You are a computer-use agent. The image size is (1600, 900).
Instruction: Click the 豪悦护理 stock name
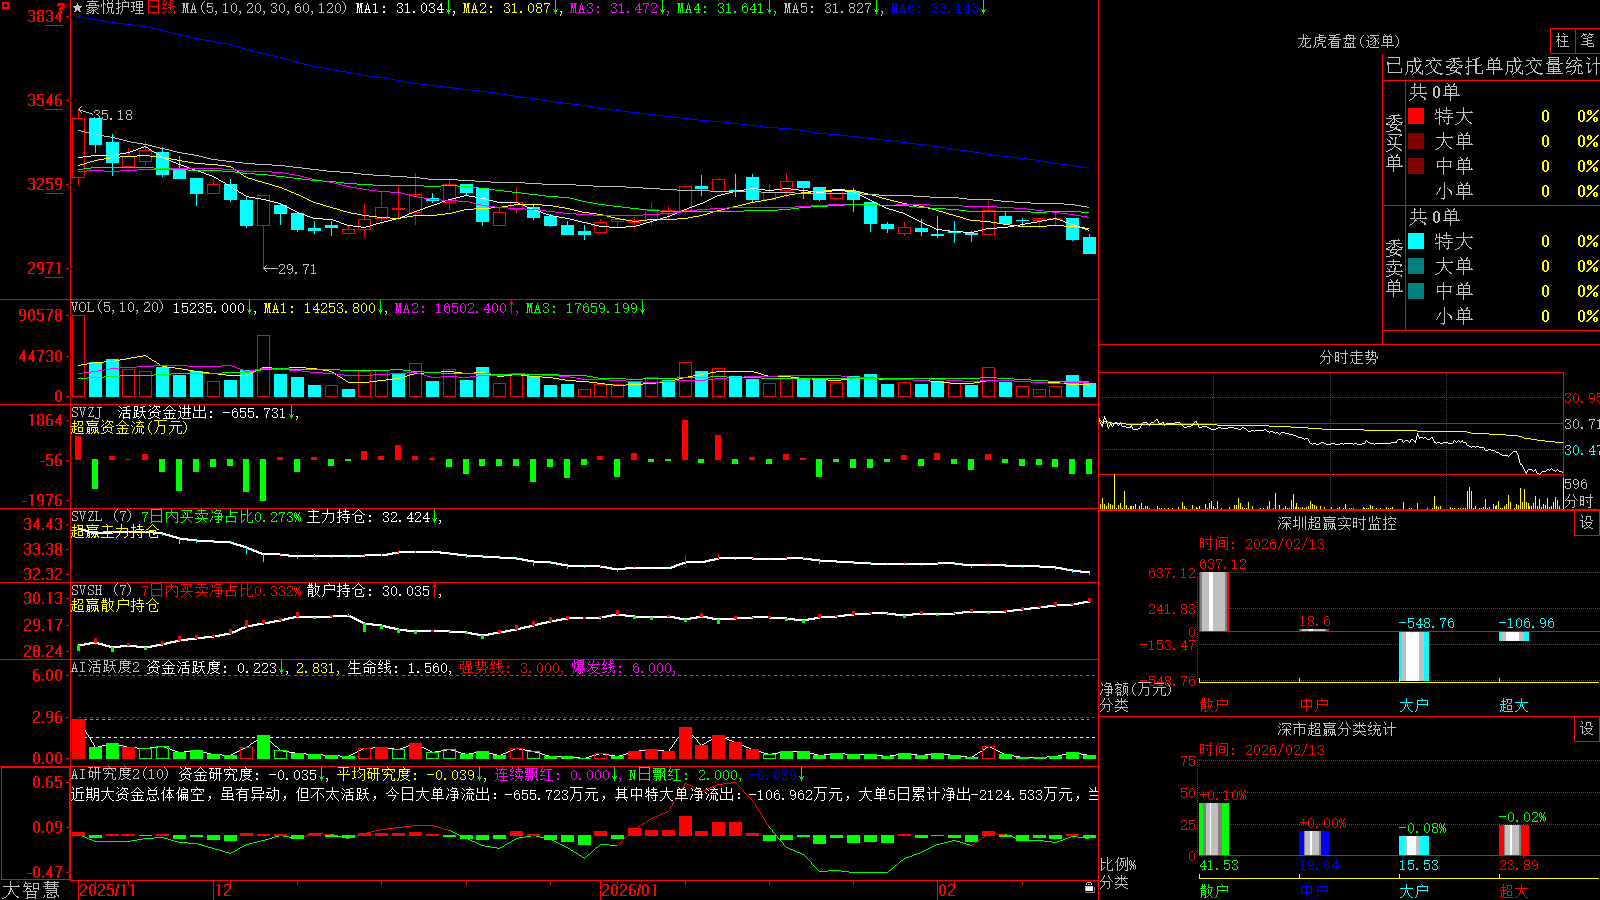pyautogui.click(x=115, y=8)
